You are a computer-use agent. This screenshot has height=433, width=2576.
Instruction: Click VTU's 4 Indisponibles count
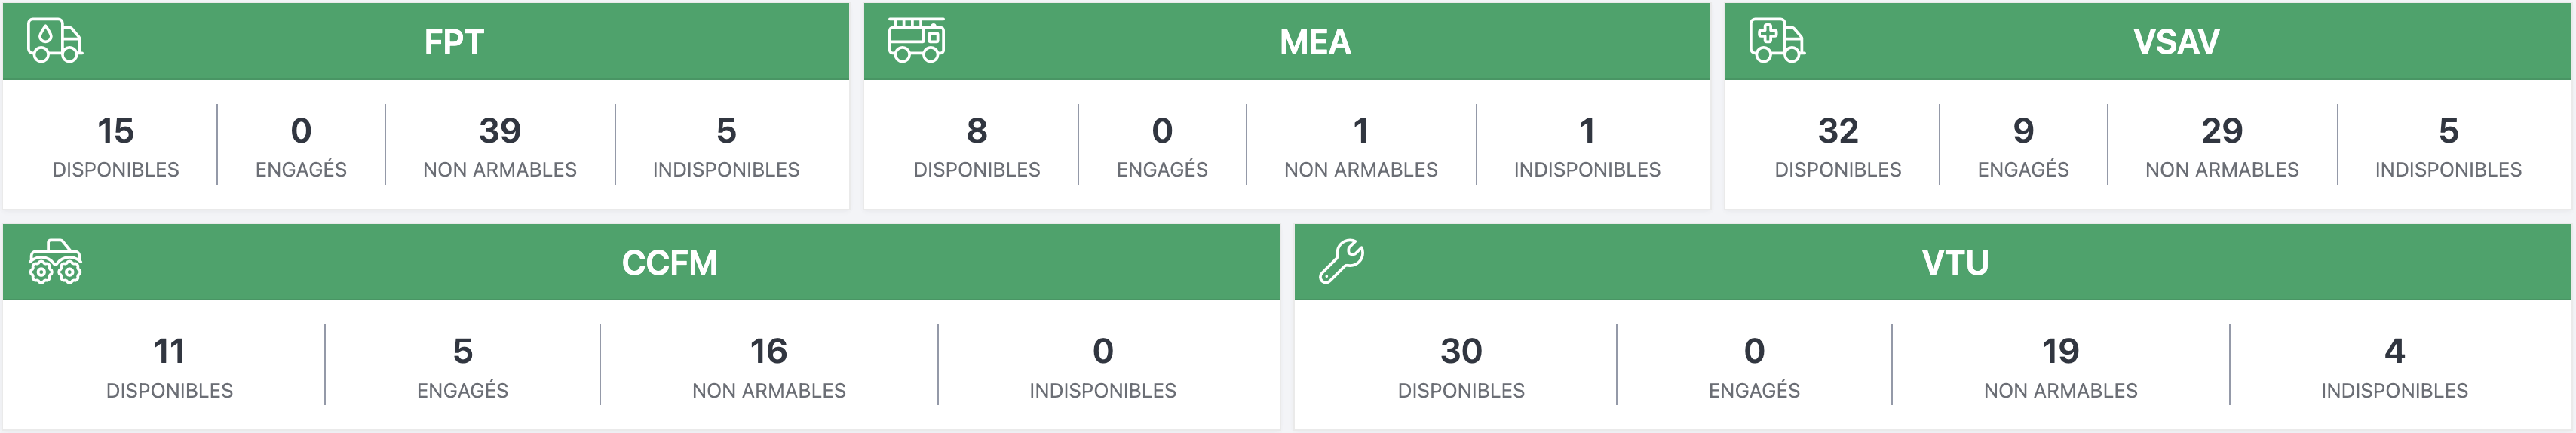2394,352
